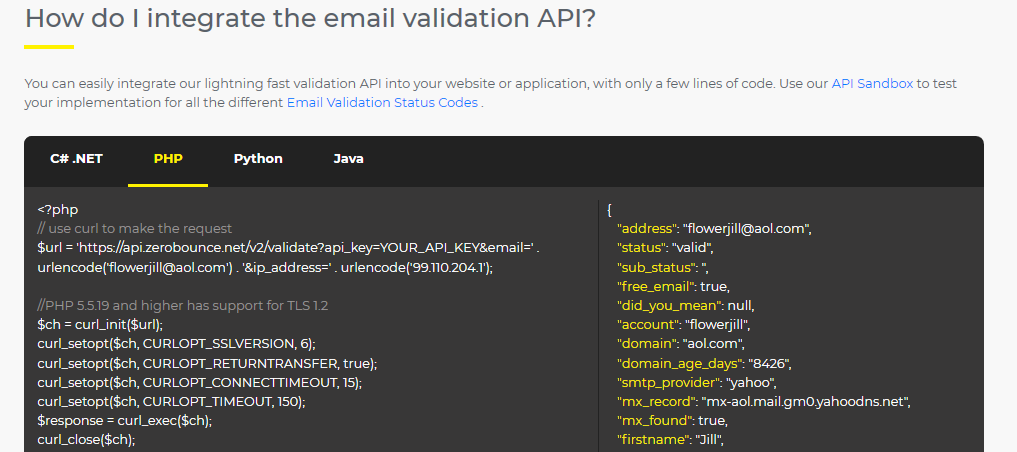Follow the Email Validation Status Codes link
The width and height of the screenshot is (1017, 452).
[x=382, y=103]
